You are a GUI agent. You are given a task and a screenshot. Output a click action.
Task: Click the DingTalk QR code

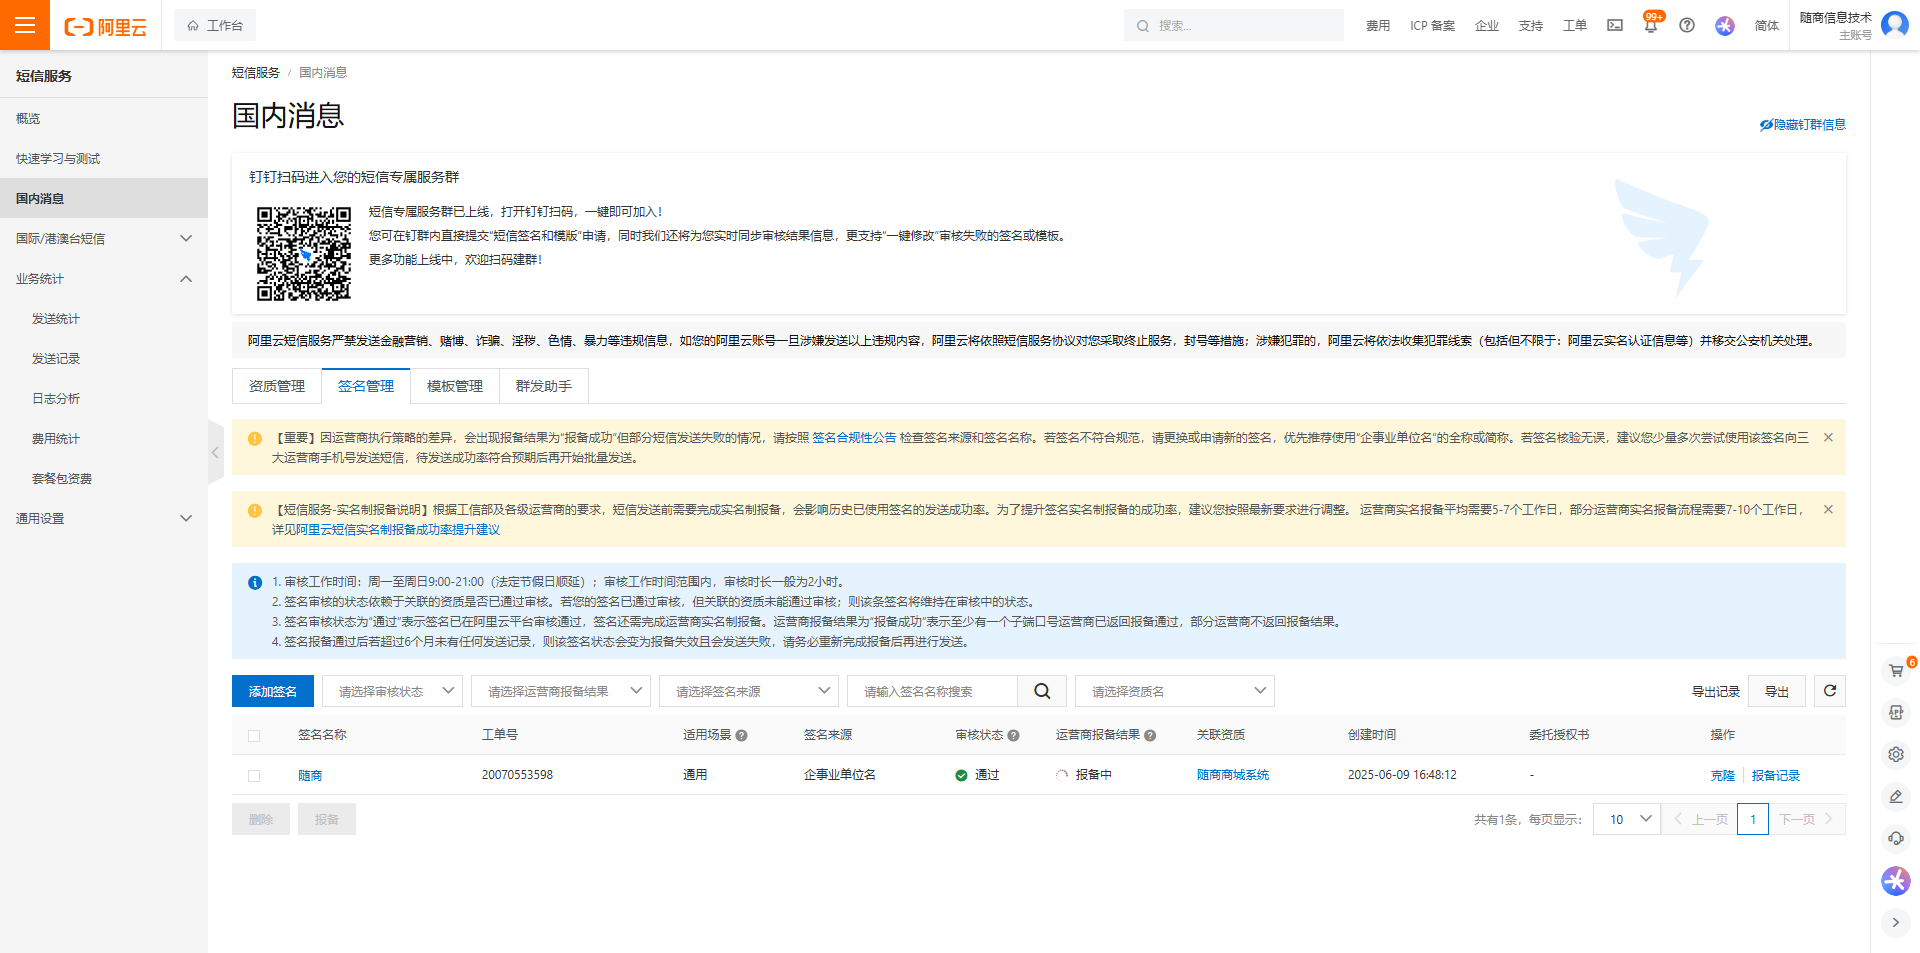(304, 253)
